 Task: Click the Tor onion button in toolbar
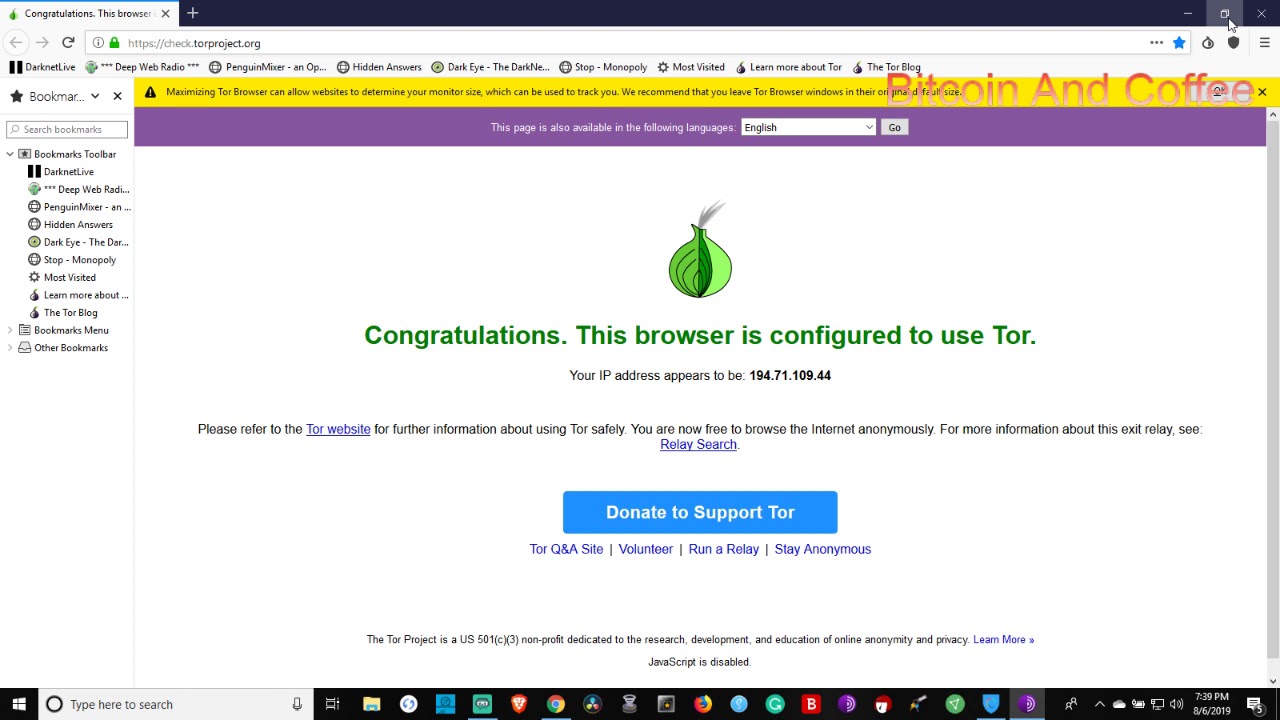tap(1208, 43)
